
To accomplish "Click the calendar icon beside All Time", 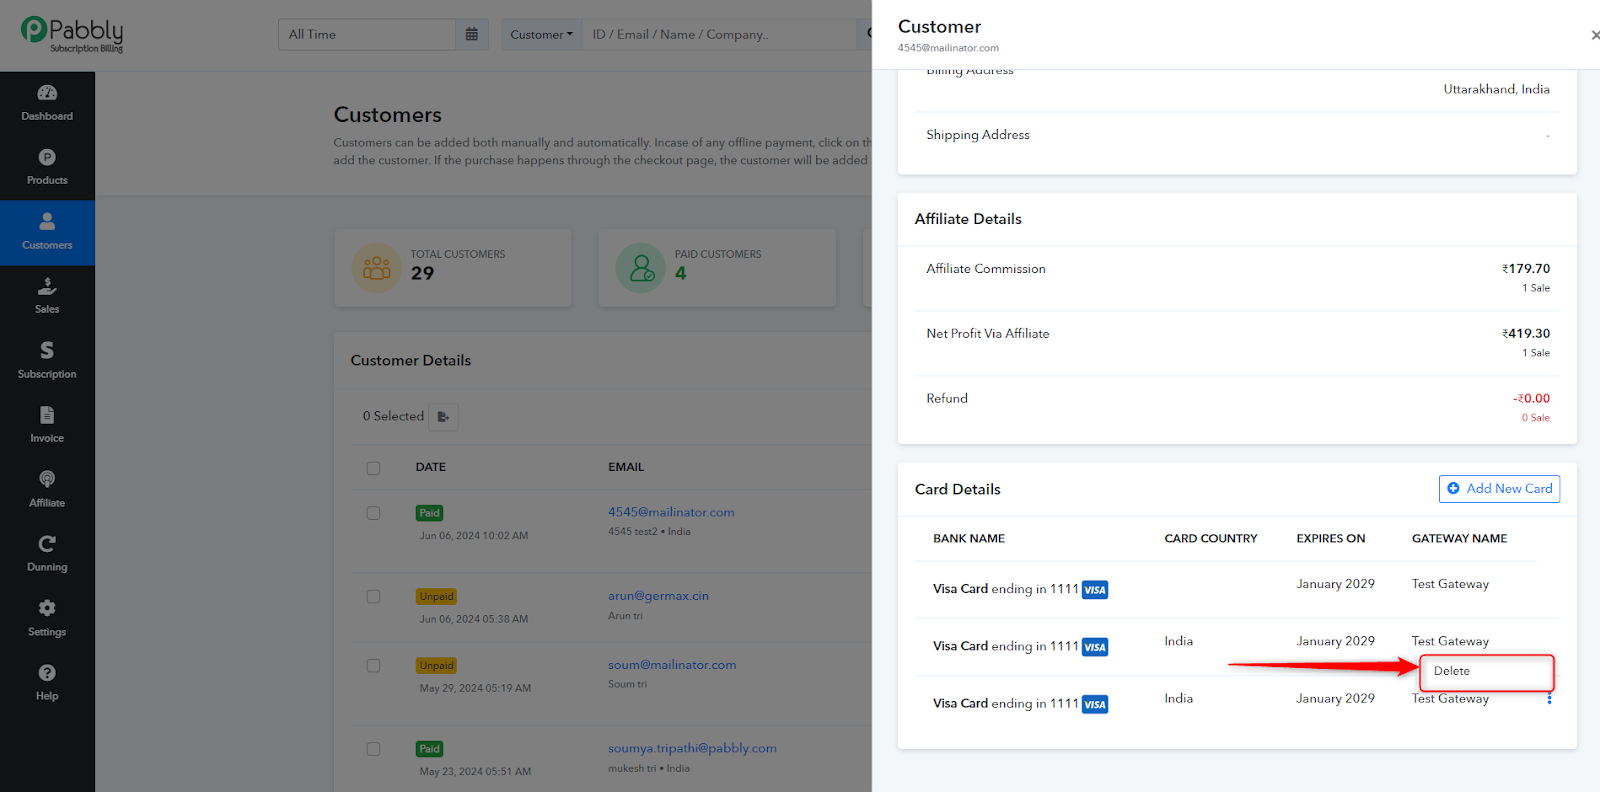I will 472,34.
